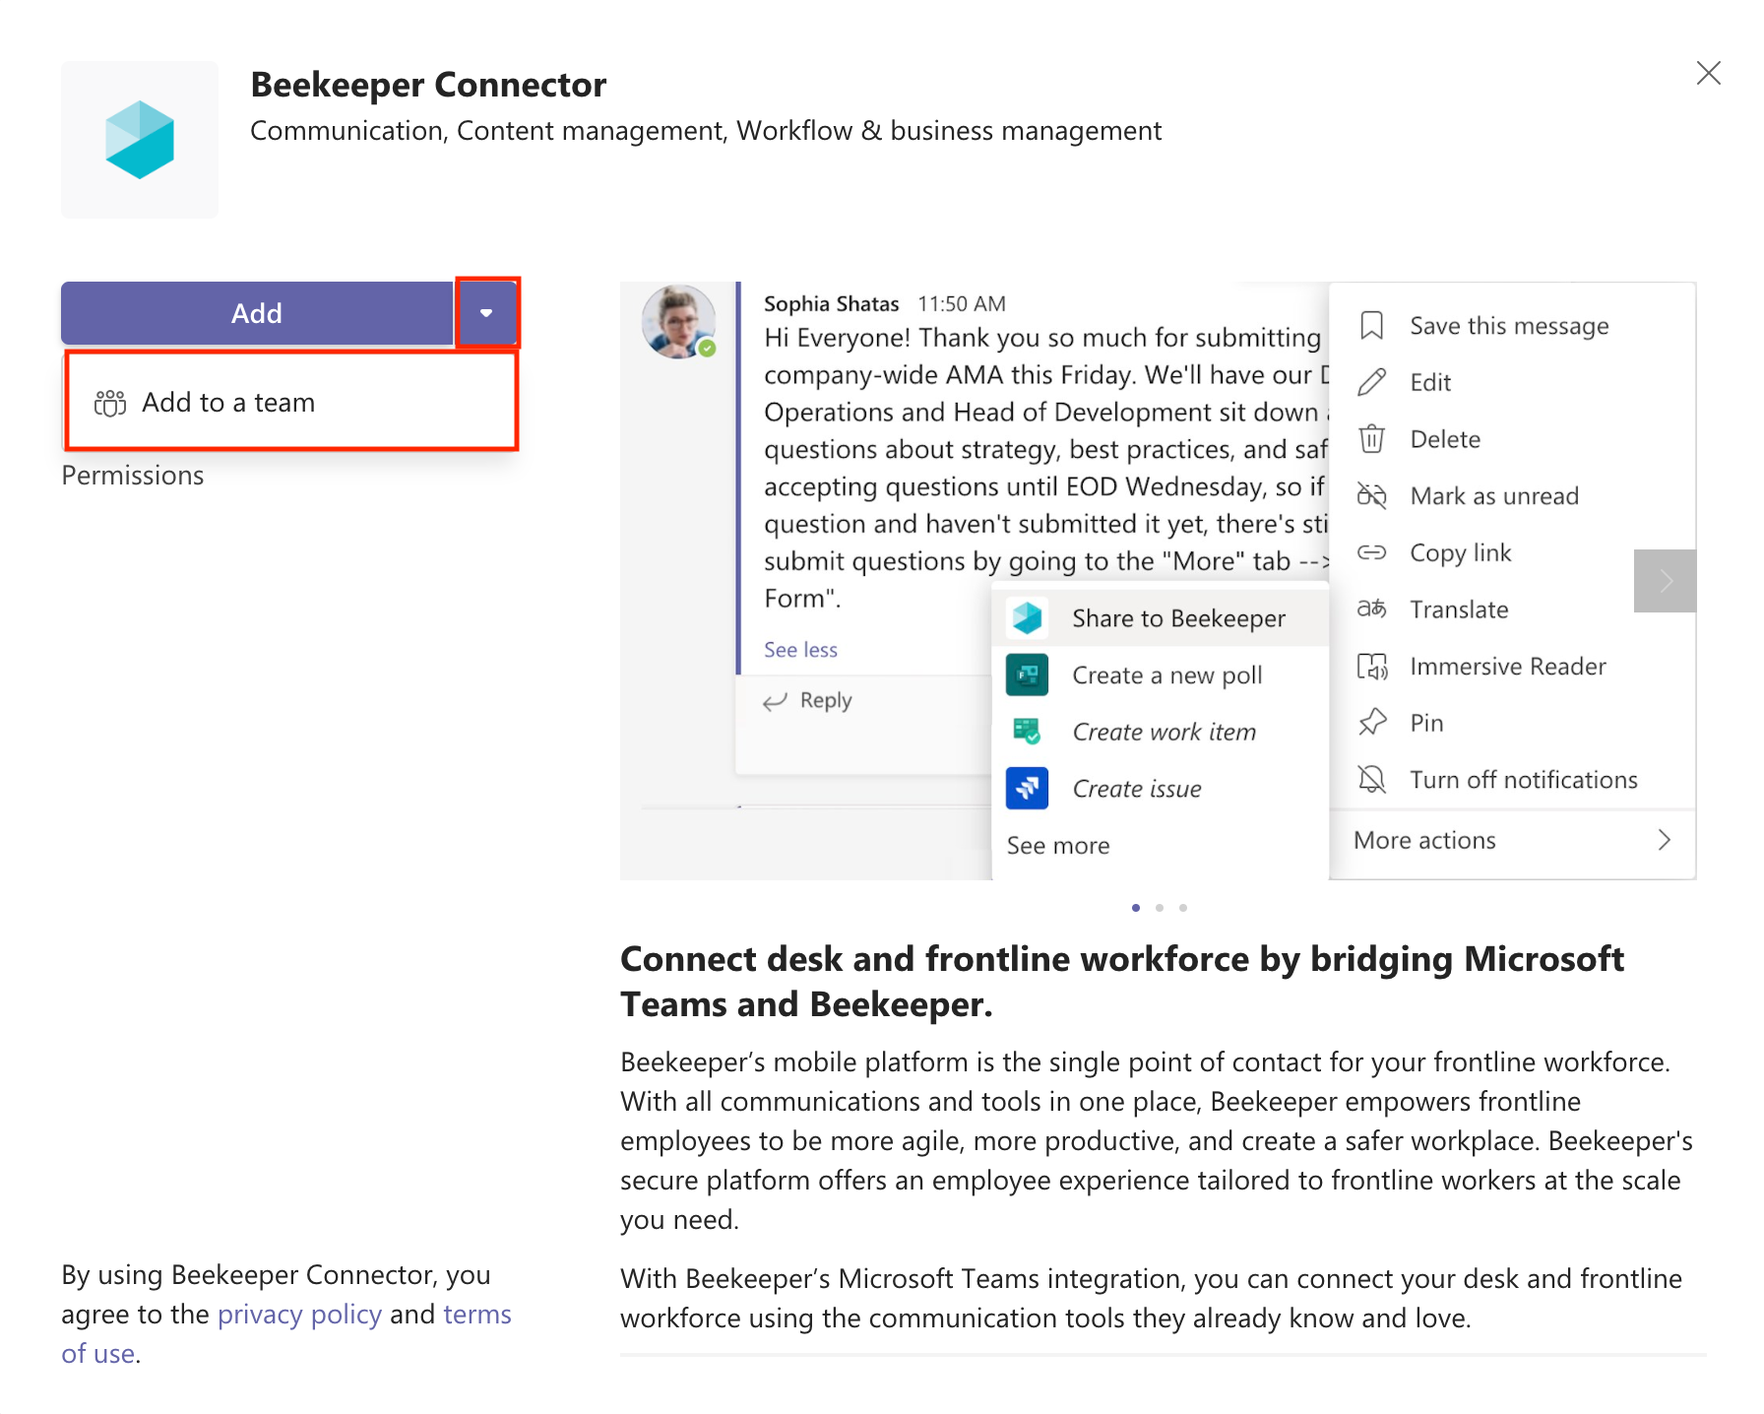Image resolution: width=1764 pixels, height=1414 pixels.
Task: Close the Beekeeper Connector dialog
Action: coord(1708,73)
